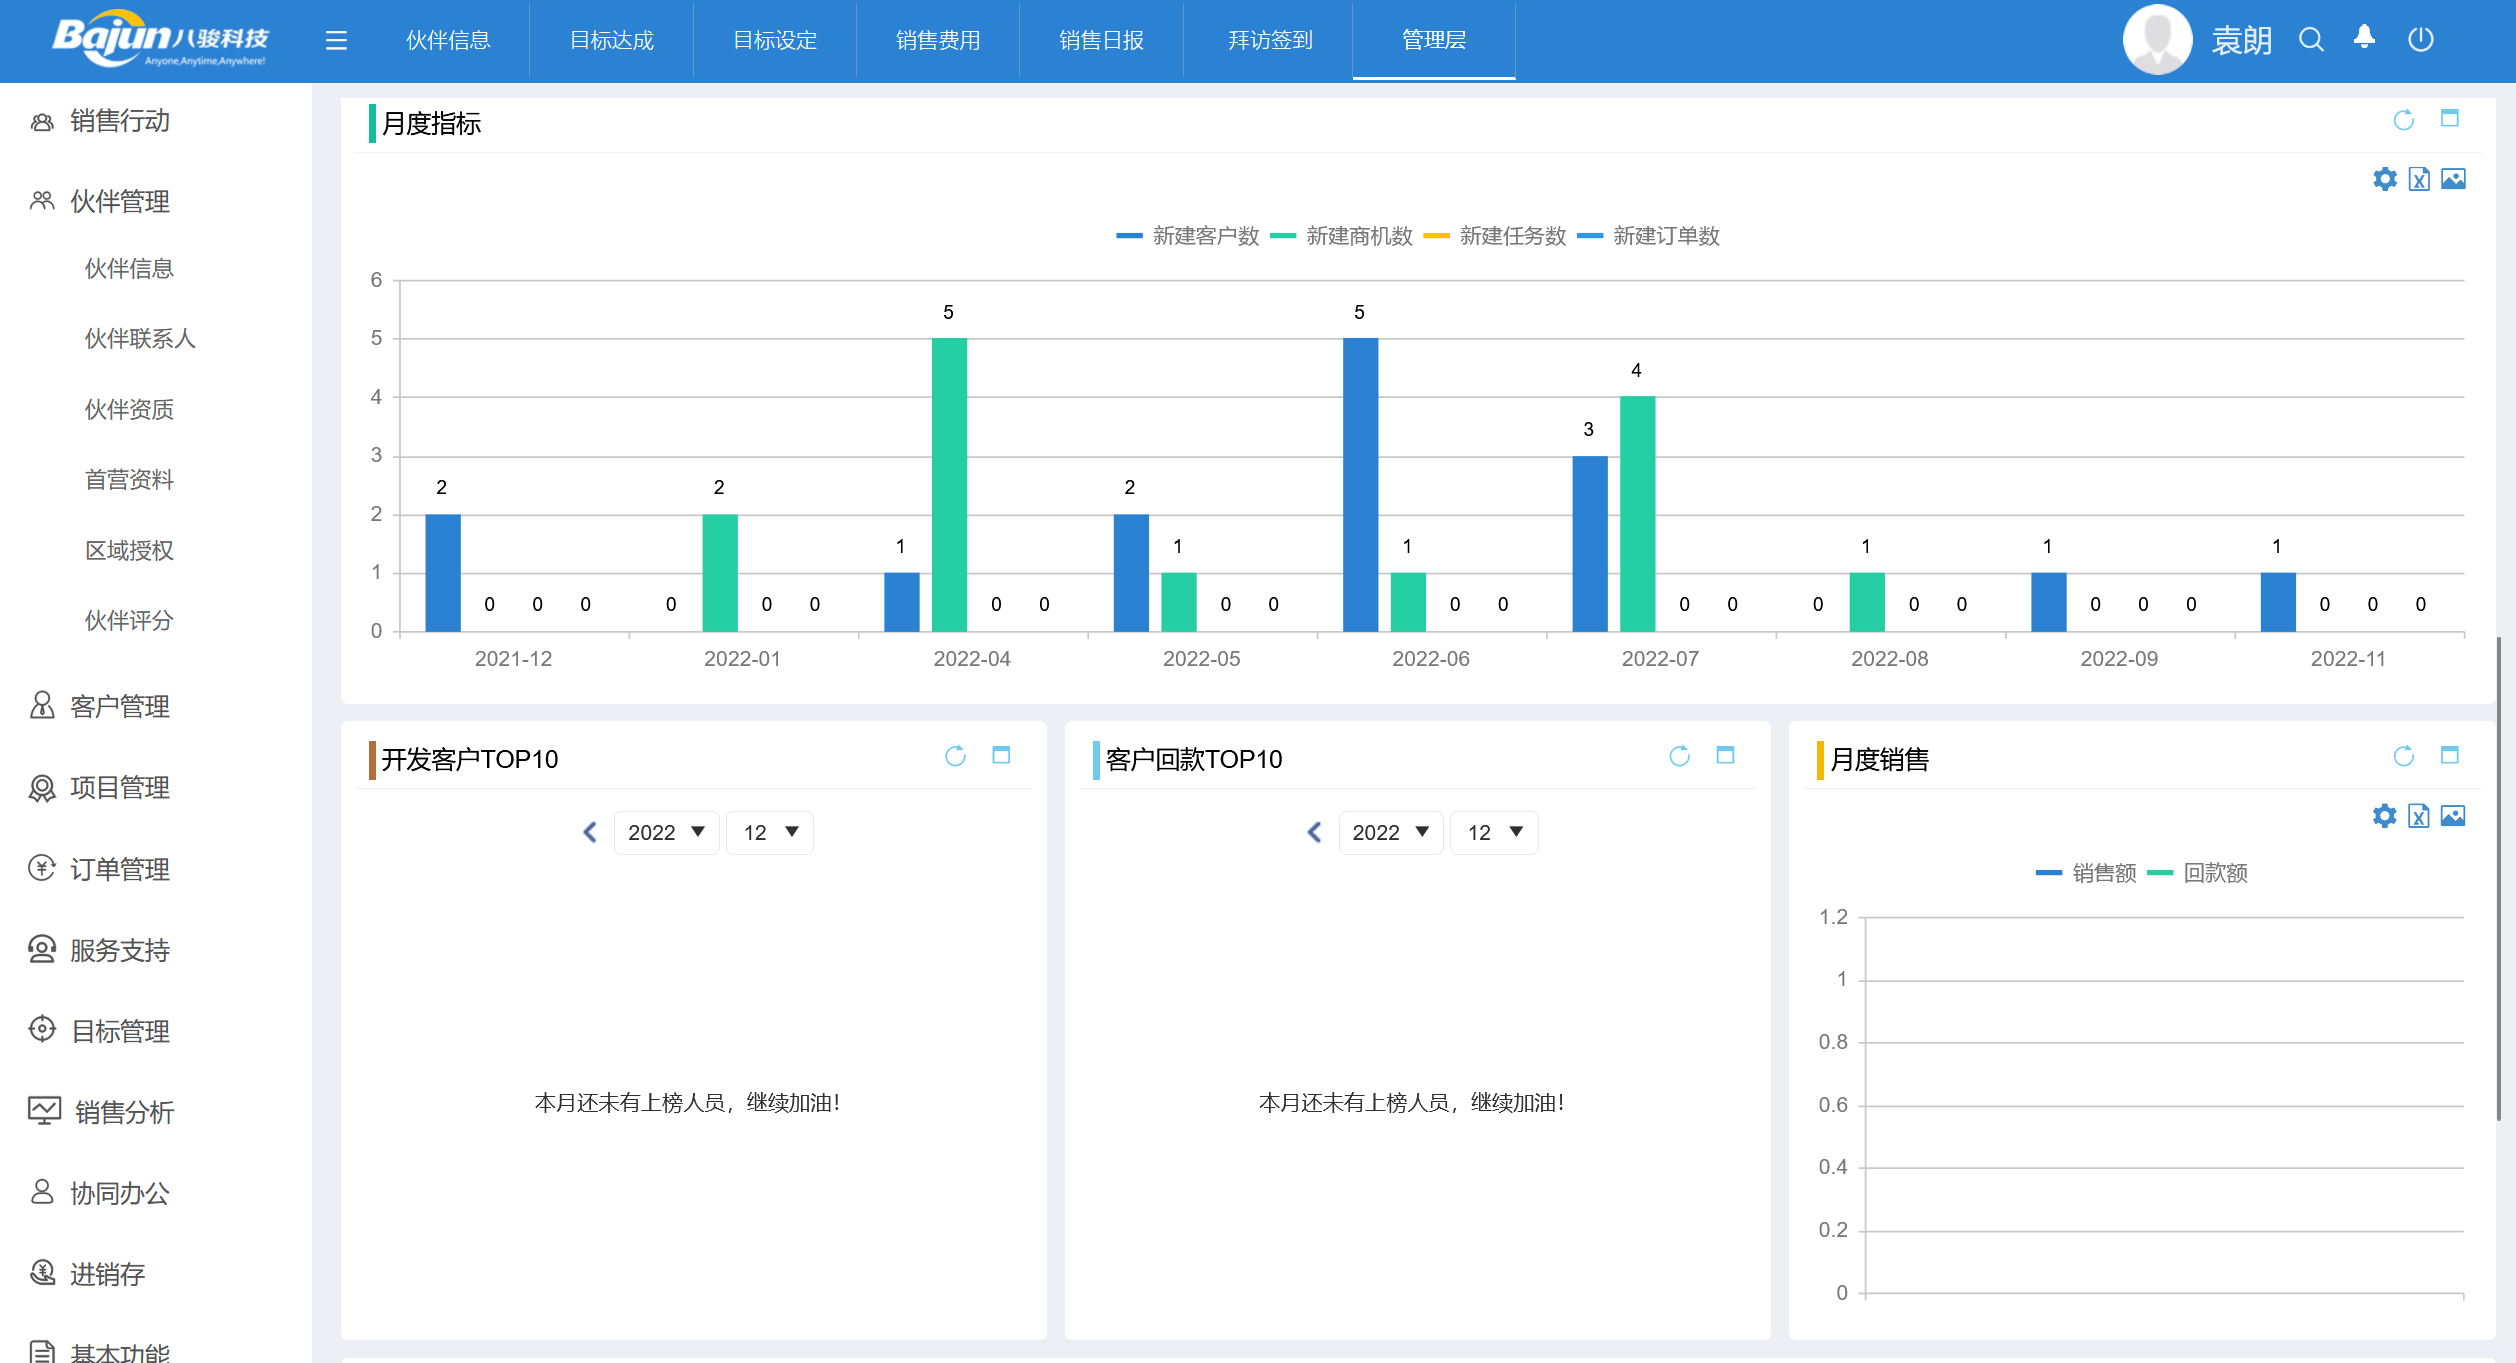Open year dropdown in 开发客户TOP10

point(666,833)
